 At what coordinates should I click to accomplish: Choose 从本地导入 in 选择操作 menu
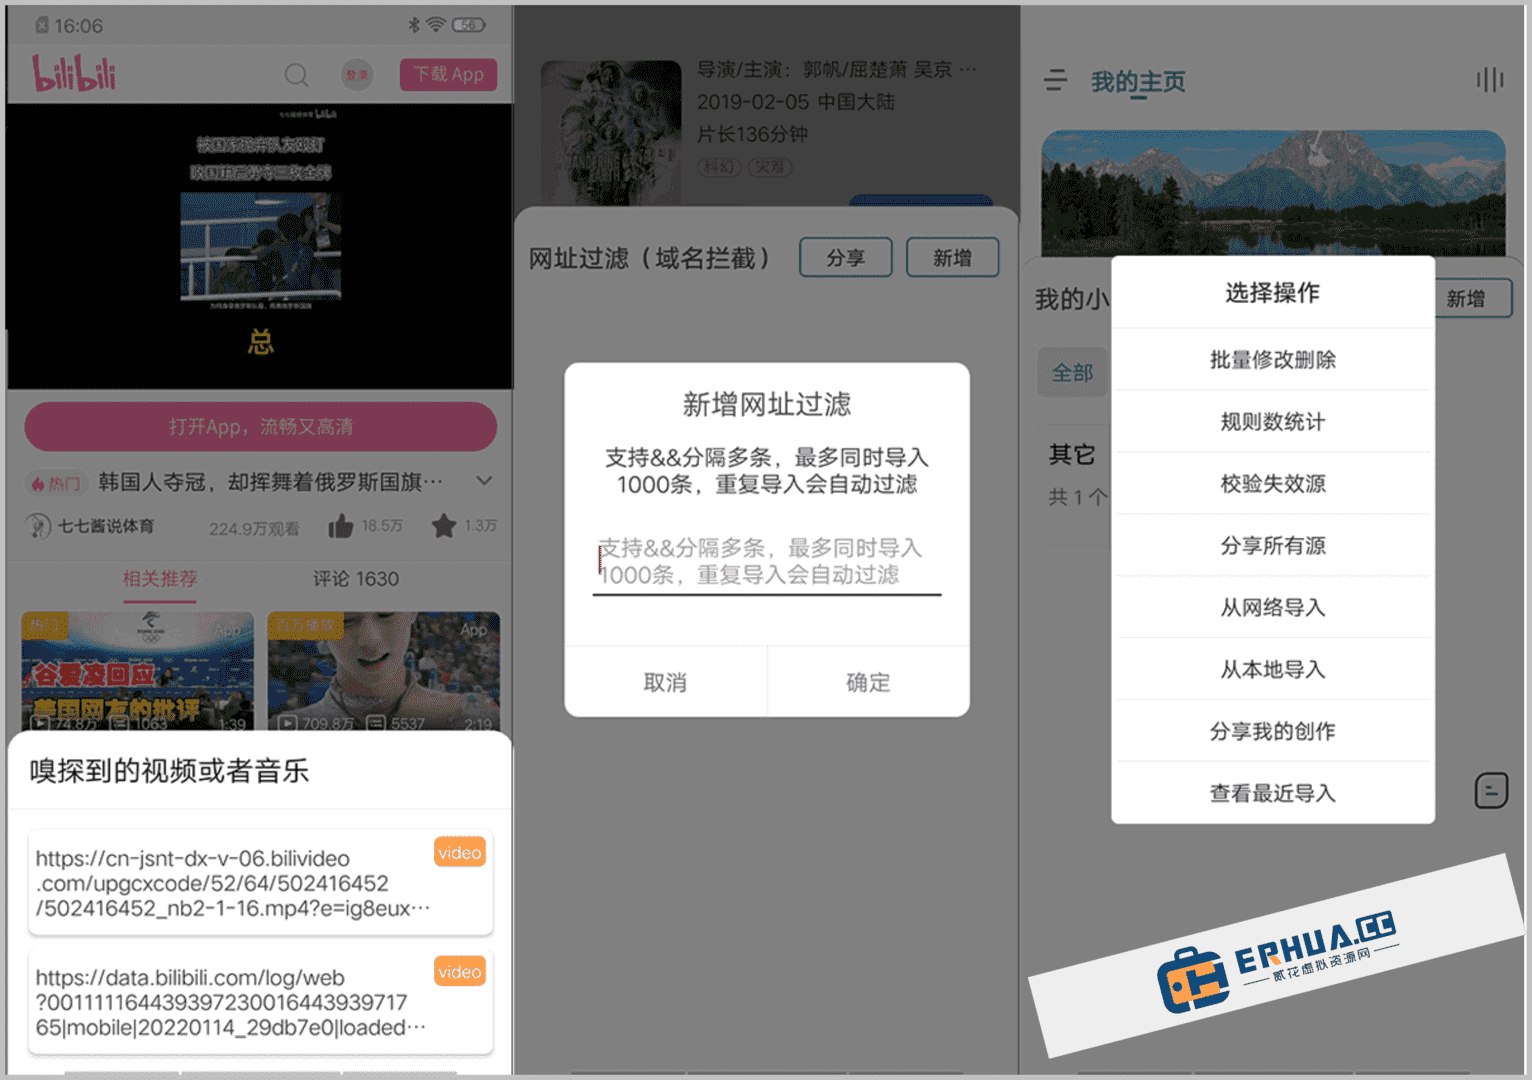(1273, 669)
